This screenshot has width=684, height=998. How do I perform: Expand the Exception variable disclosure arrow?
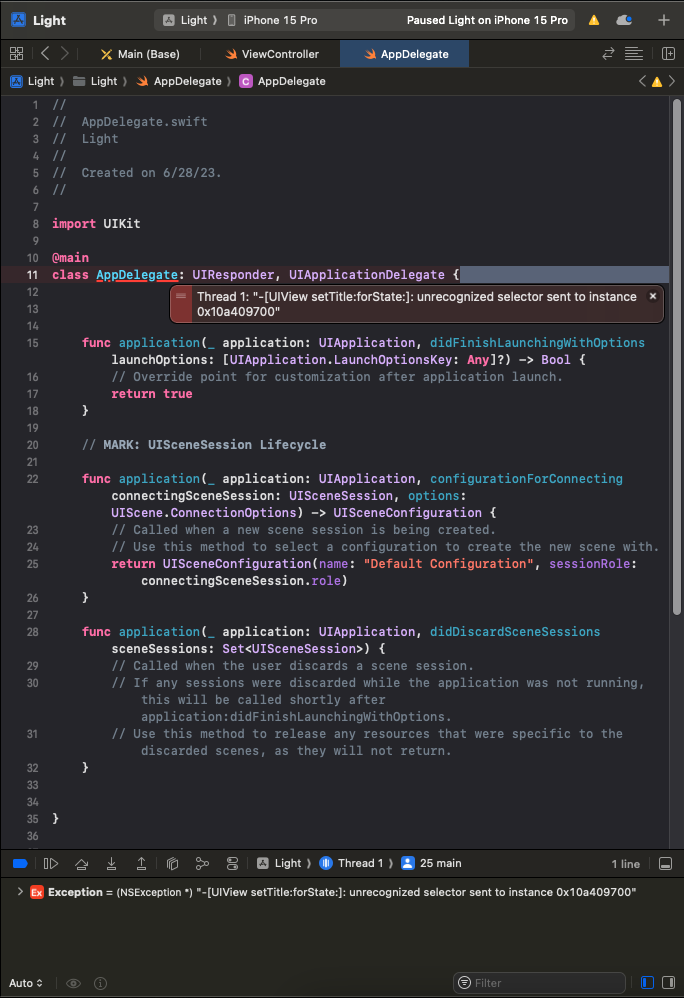[20, 892]
